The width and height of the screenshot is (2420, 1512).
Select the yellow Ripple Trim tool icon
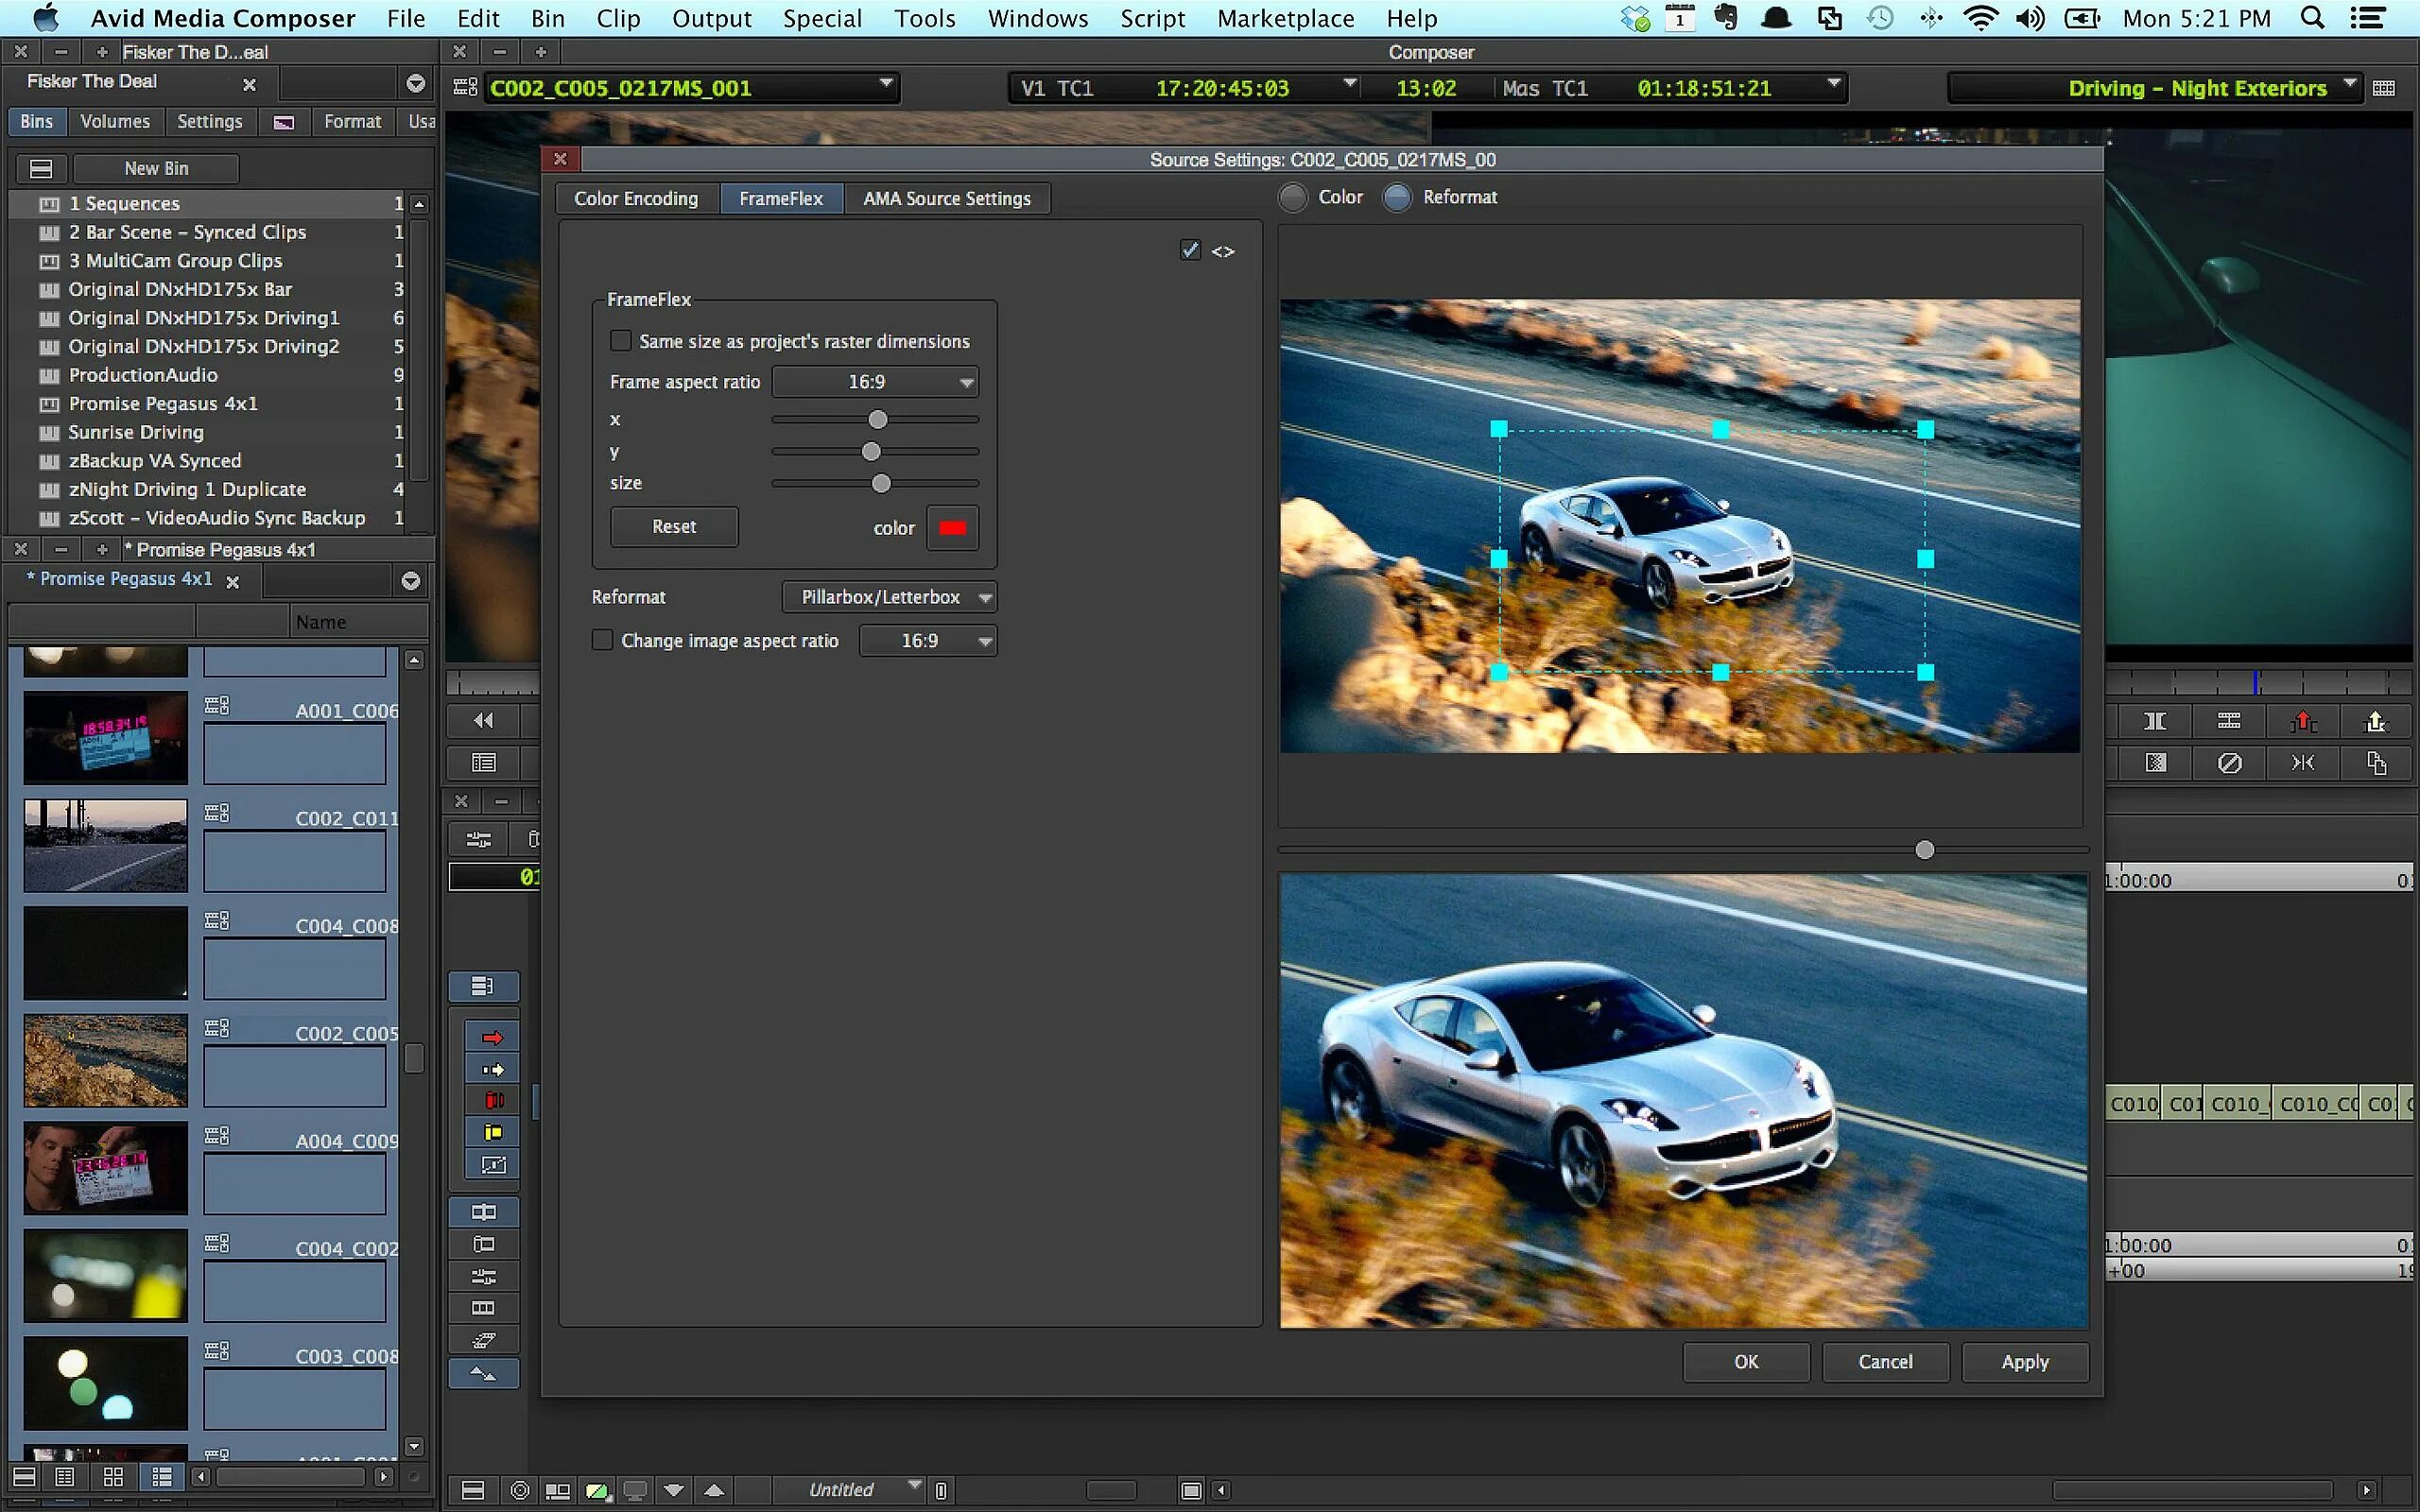pos(492,1133)
